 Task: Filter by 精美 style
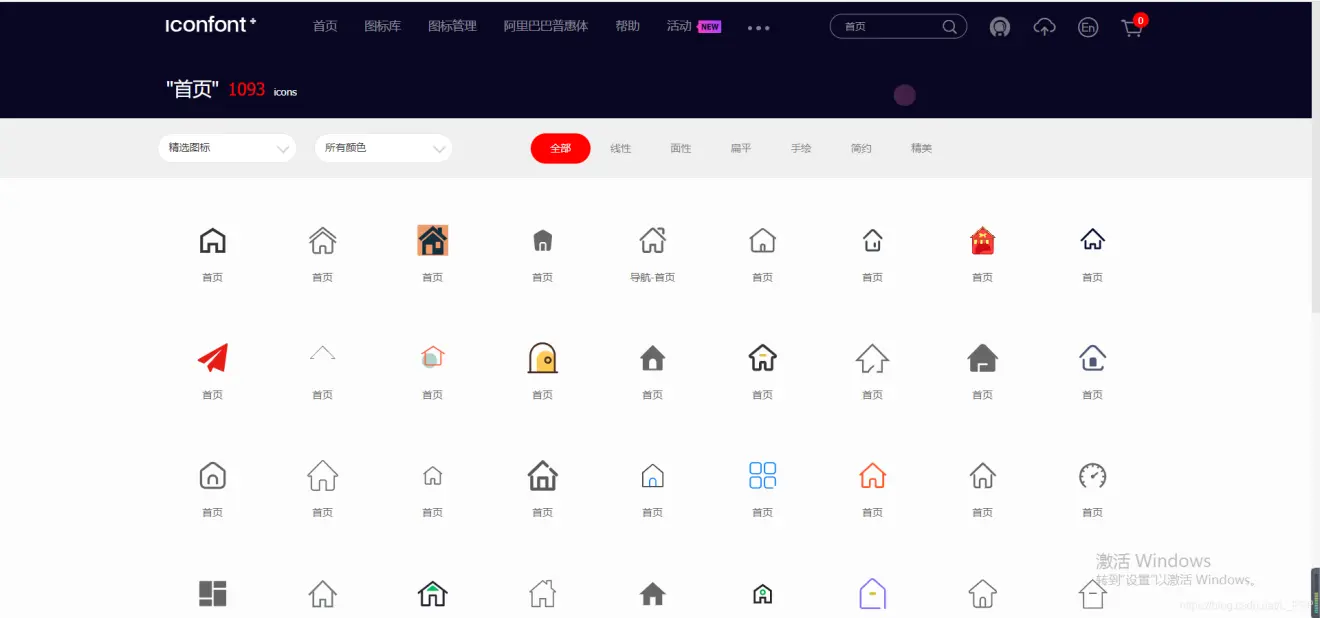coord(921,148)
